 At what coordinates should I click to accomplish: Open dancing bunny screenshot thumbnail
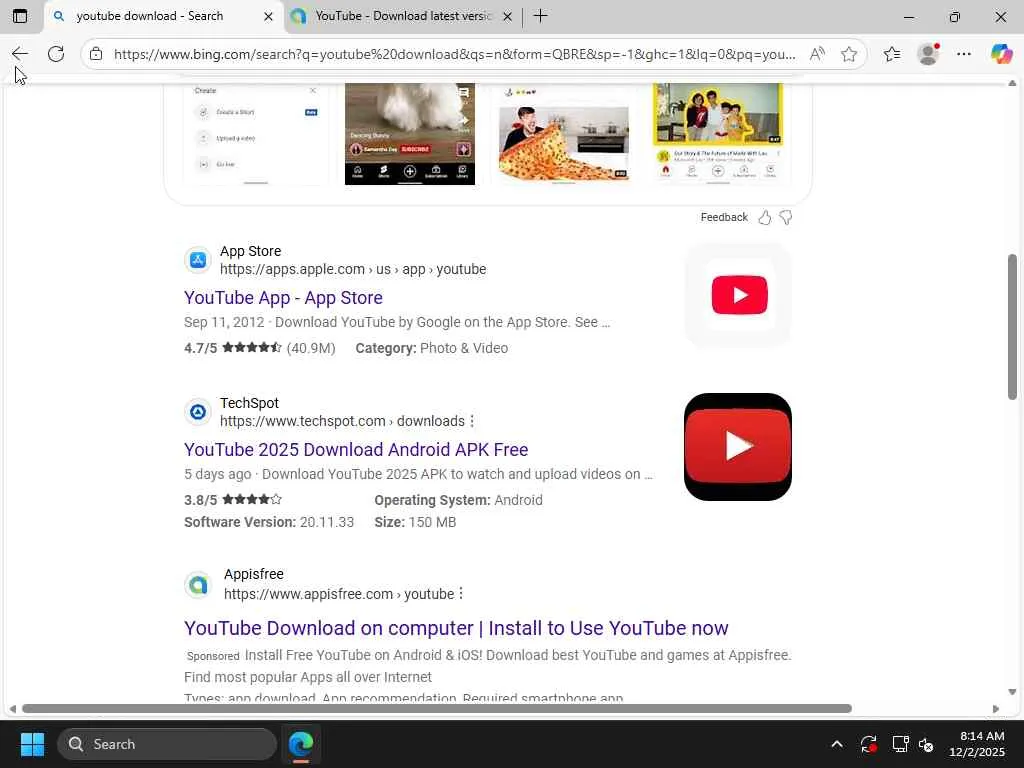[410, 134]
